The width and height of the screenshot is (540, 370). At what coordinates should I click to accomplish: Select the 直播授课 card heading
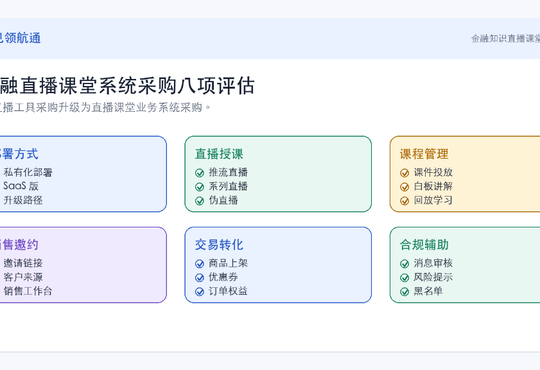click(x=219, y=154)
